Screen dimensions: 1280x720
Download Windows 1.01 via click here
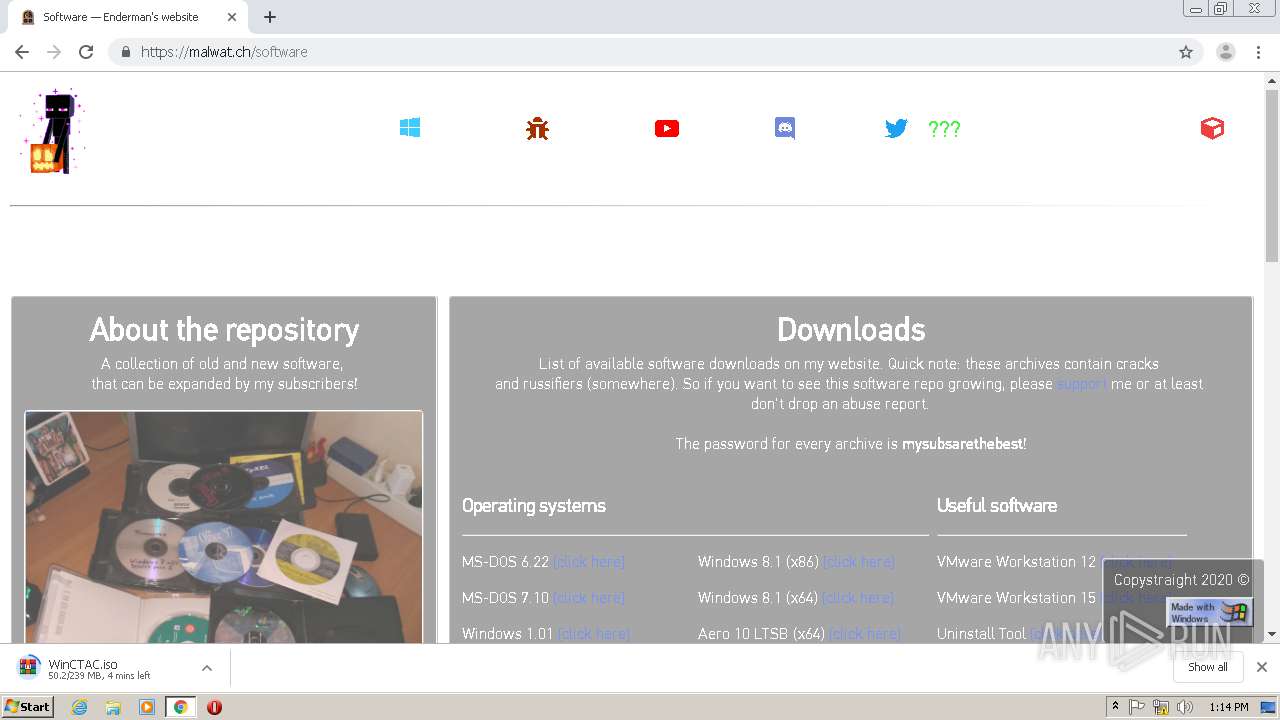tap(594, 634)
